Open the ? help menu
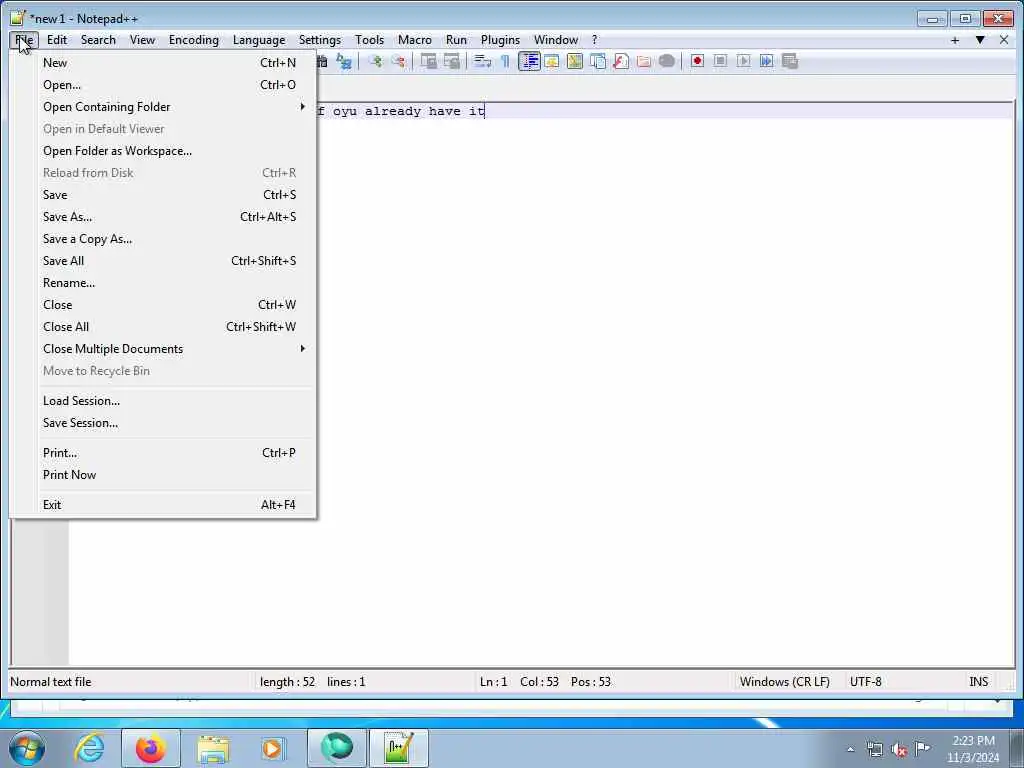1024x768 pixels. tap(594, 40)
